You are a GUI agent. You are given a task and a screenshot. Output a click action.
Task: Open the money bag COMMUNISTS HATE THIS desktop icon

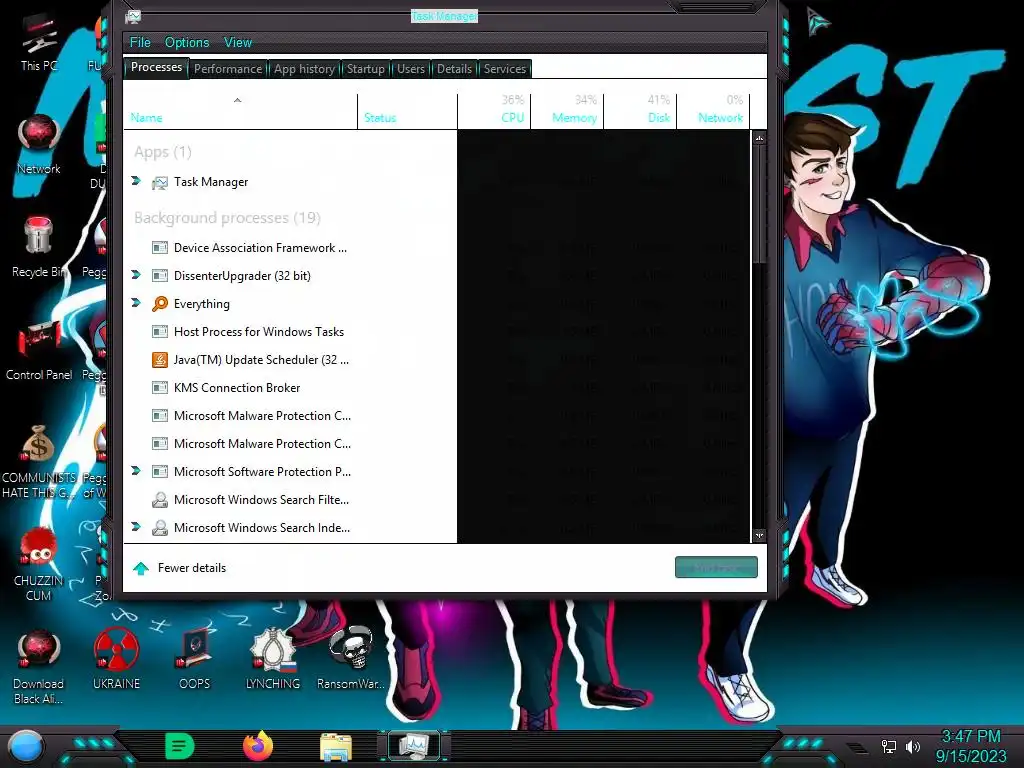(38, 460)
